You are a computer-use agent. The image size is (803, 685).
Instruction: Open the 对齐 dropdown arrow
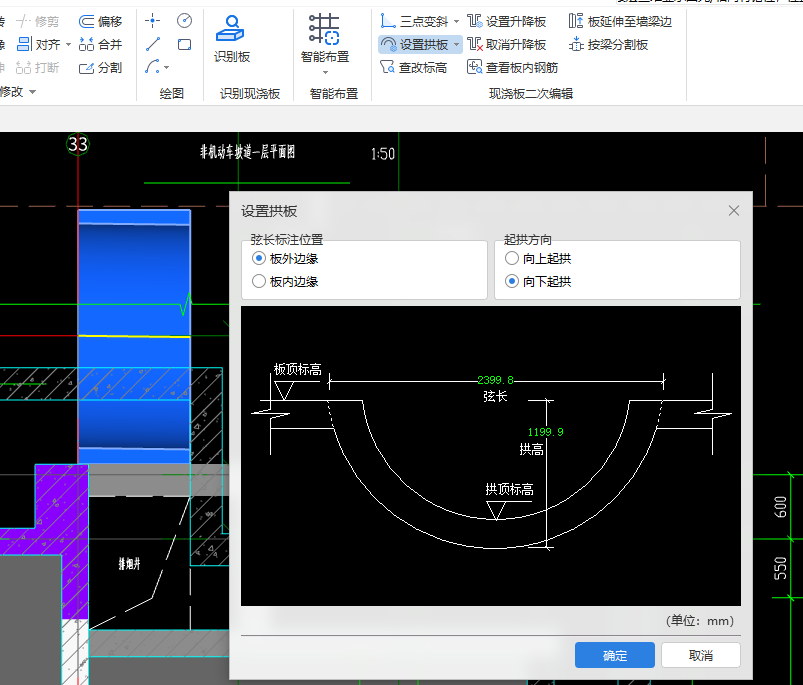(x=68, y=45)
